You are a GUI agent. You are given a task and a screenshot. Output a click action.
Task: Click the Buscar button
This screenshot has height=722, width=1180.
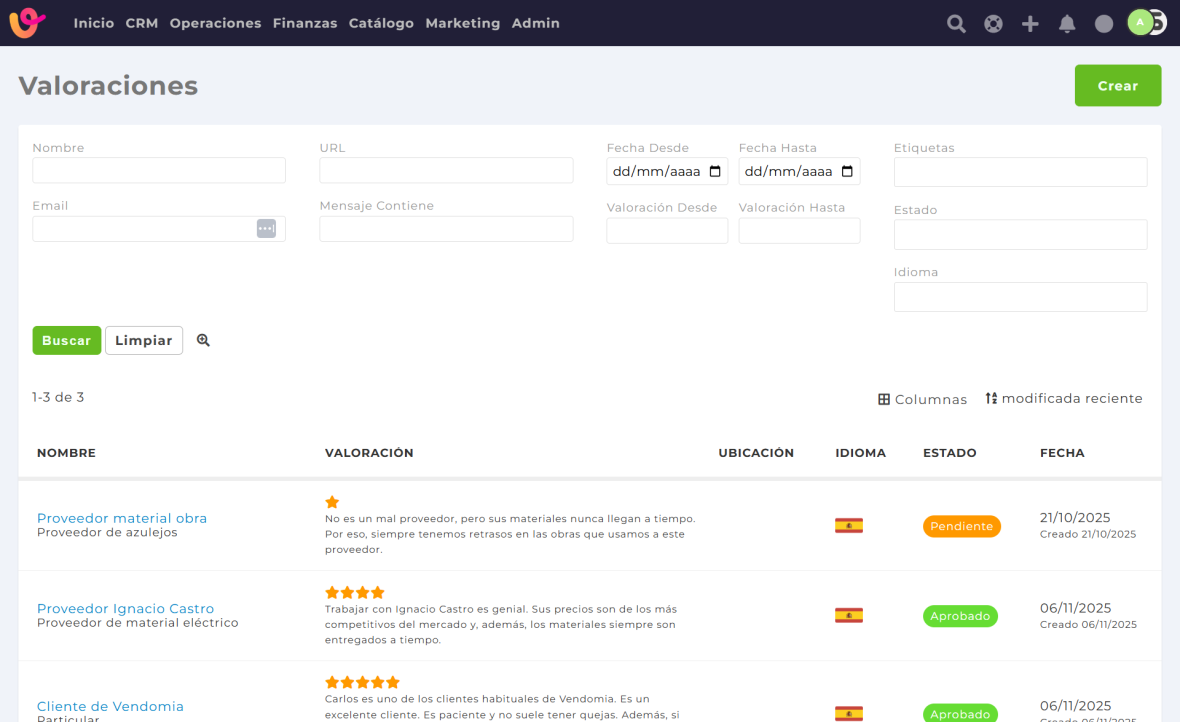pos(67,341)
